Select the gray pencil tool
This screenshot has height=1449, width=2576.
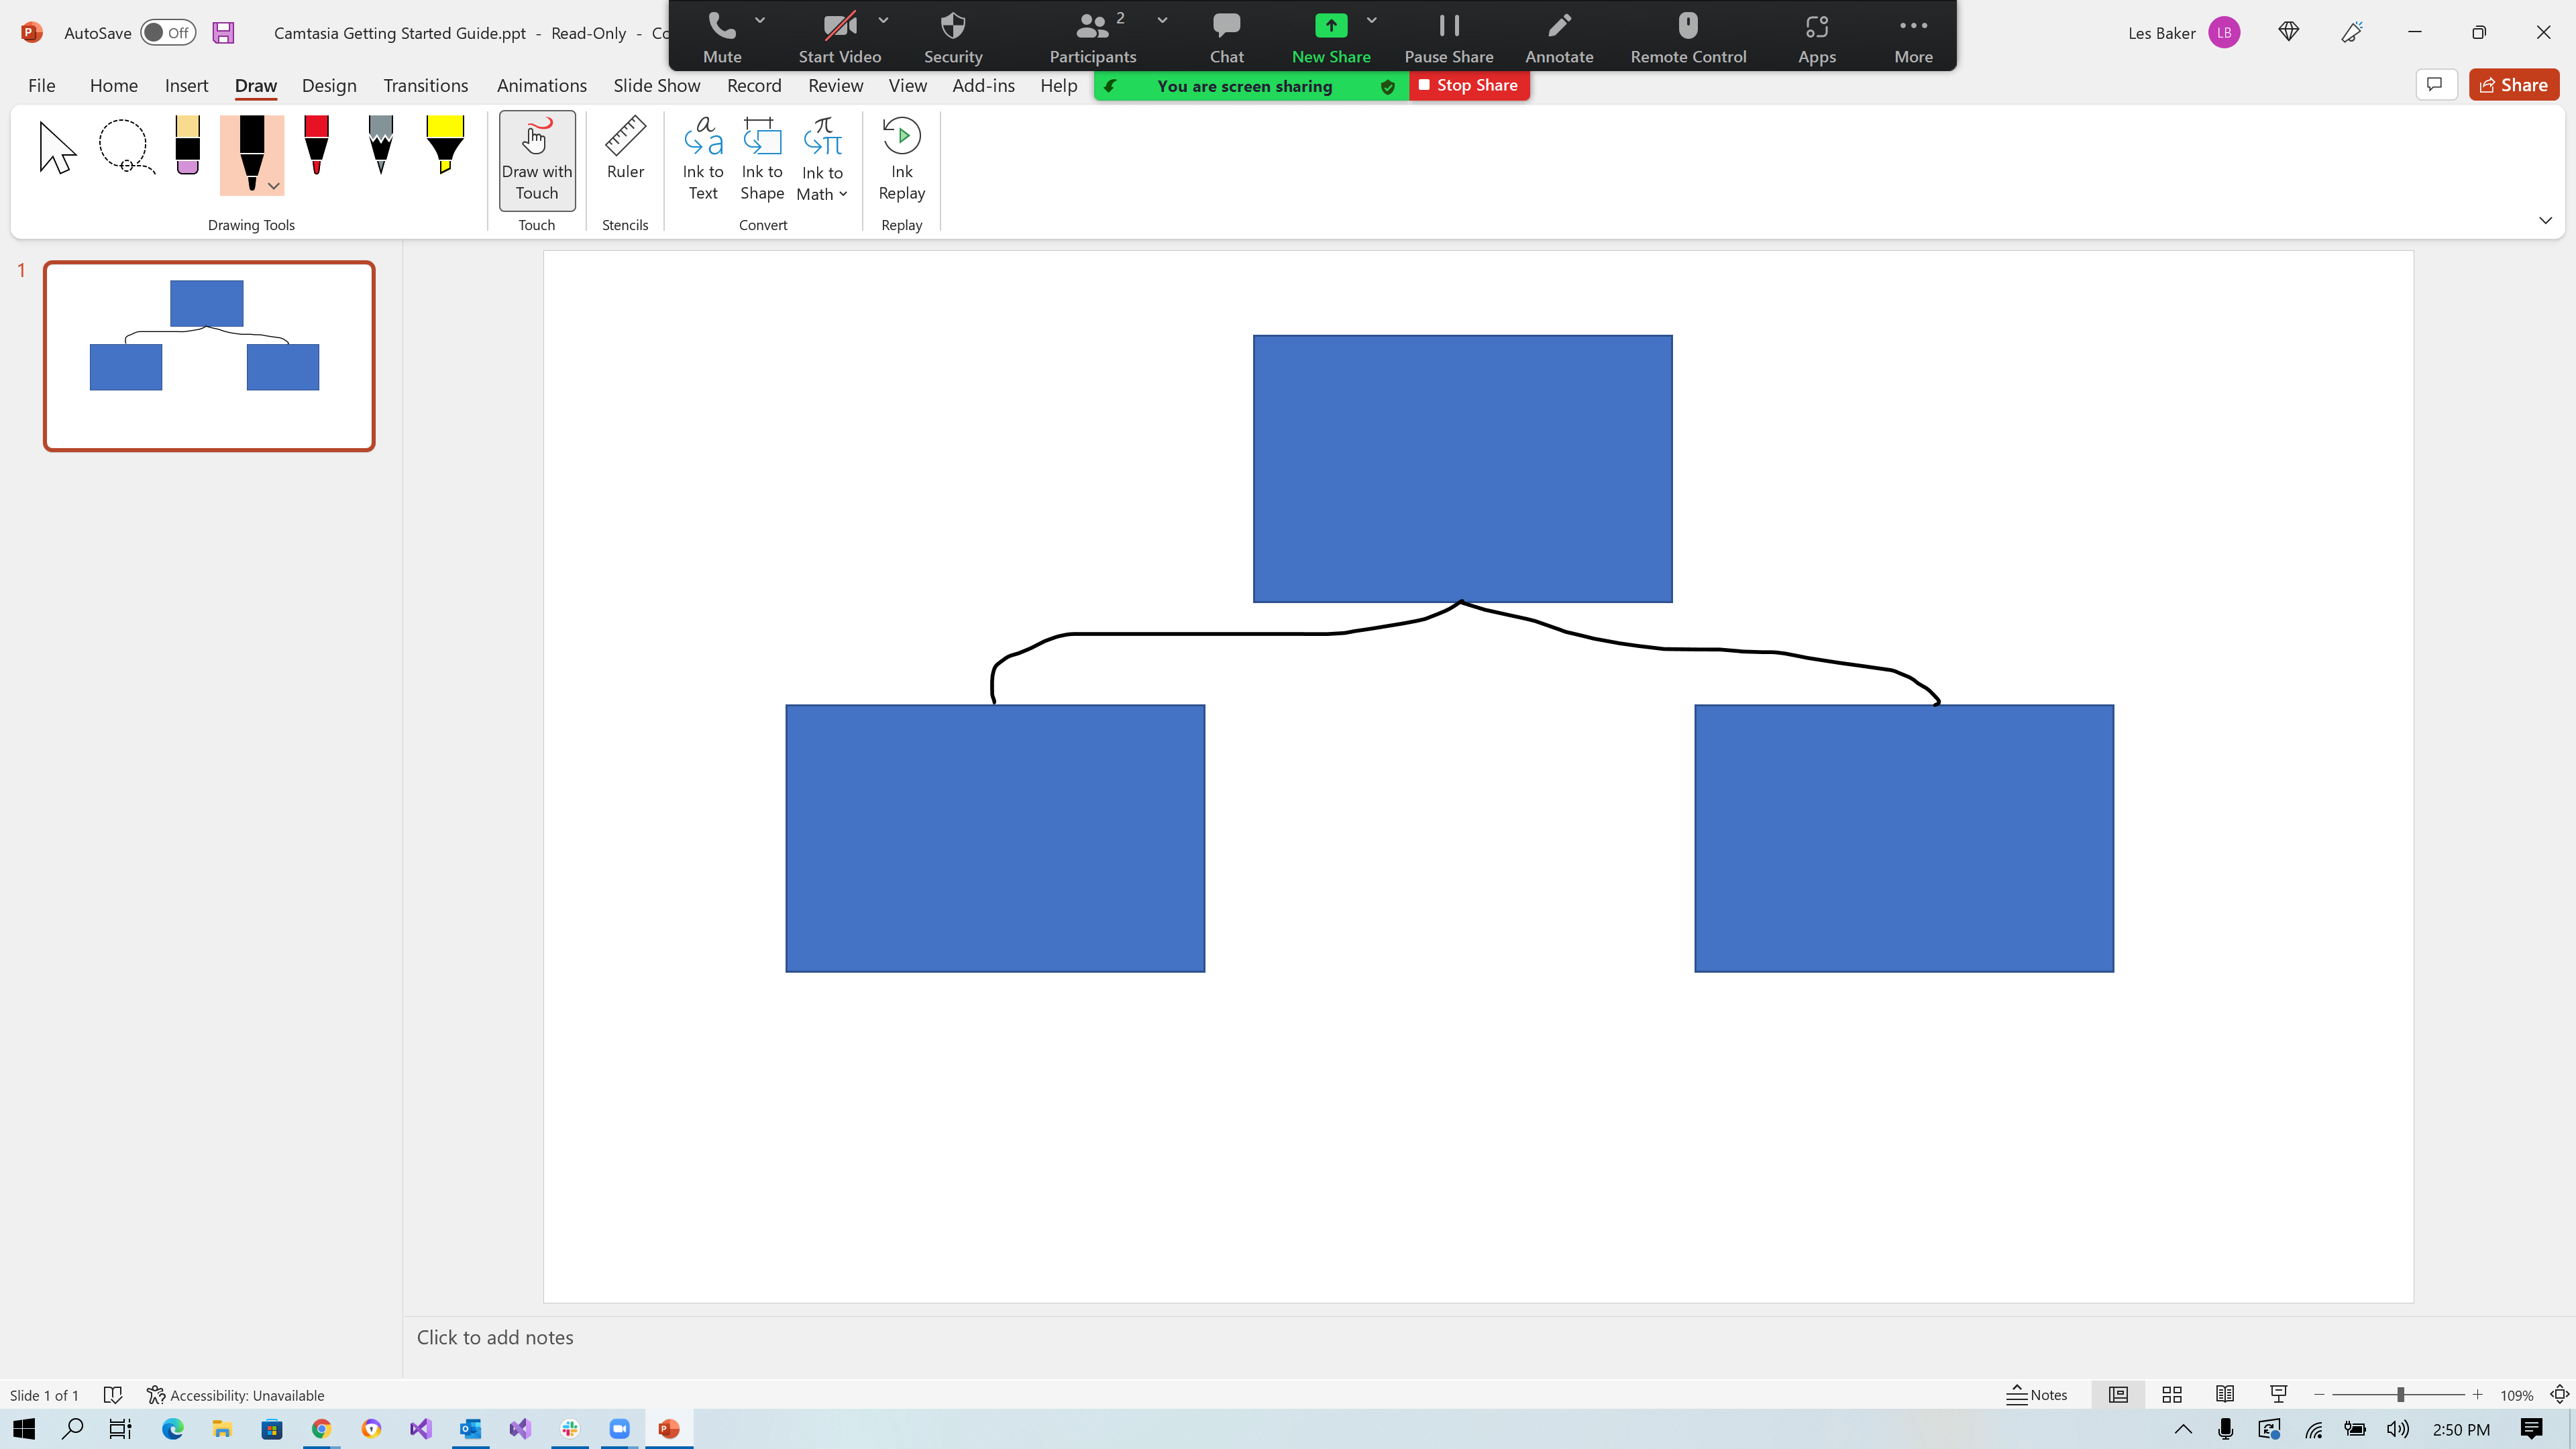381,146
